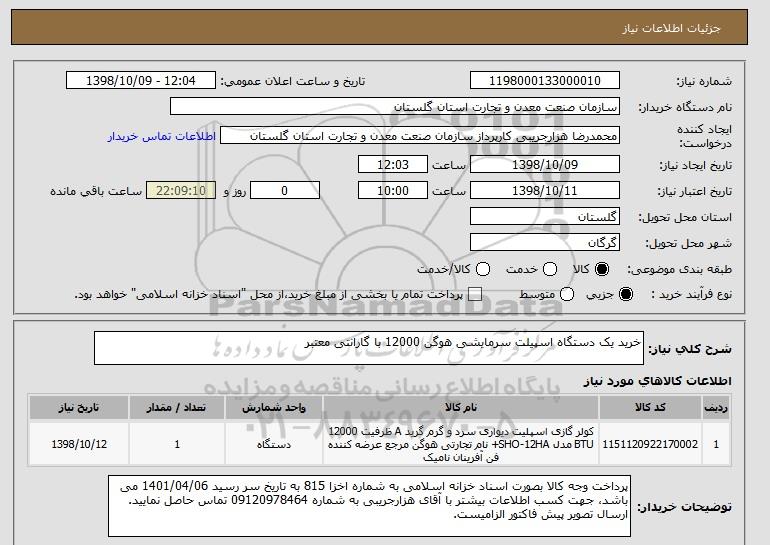The height and width of the screenshot is (545, 770).
Task: Click the اطلاعات کالاهای مورد نیاز section heading
Action: click(657, 381)
